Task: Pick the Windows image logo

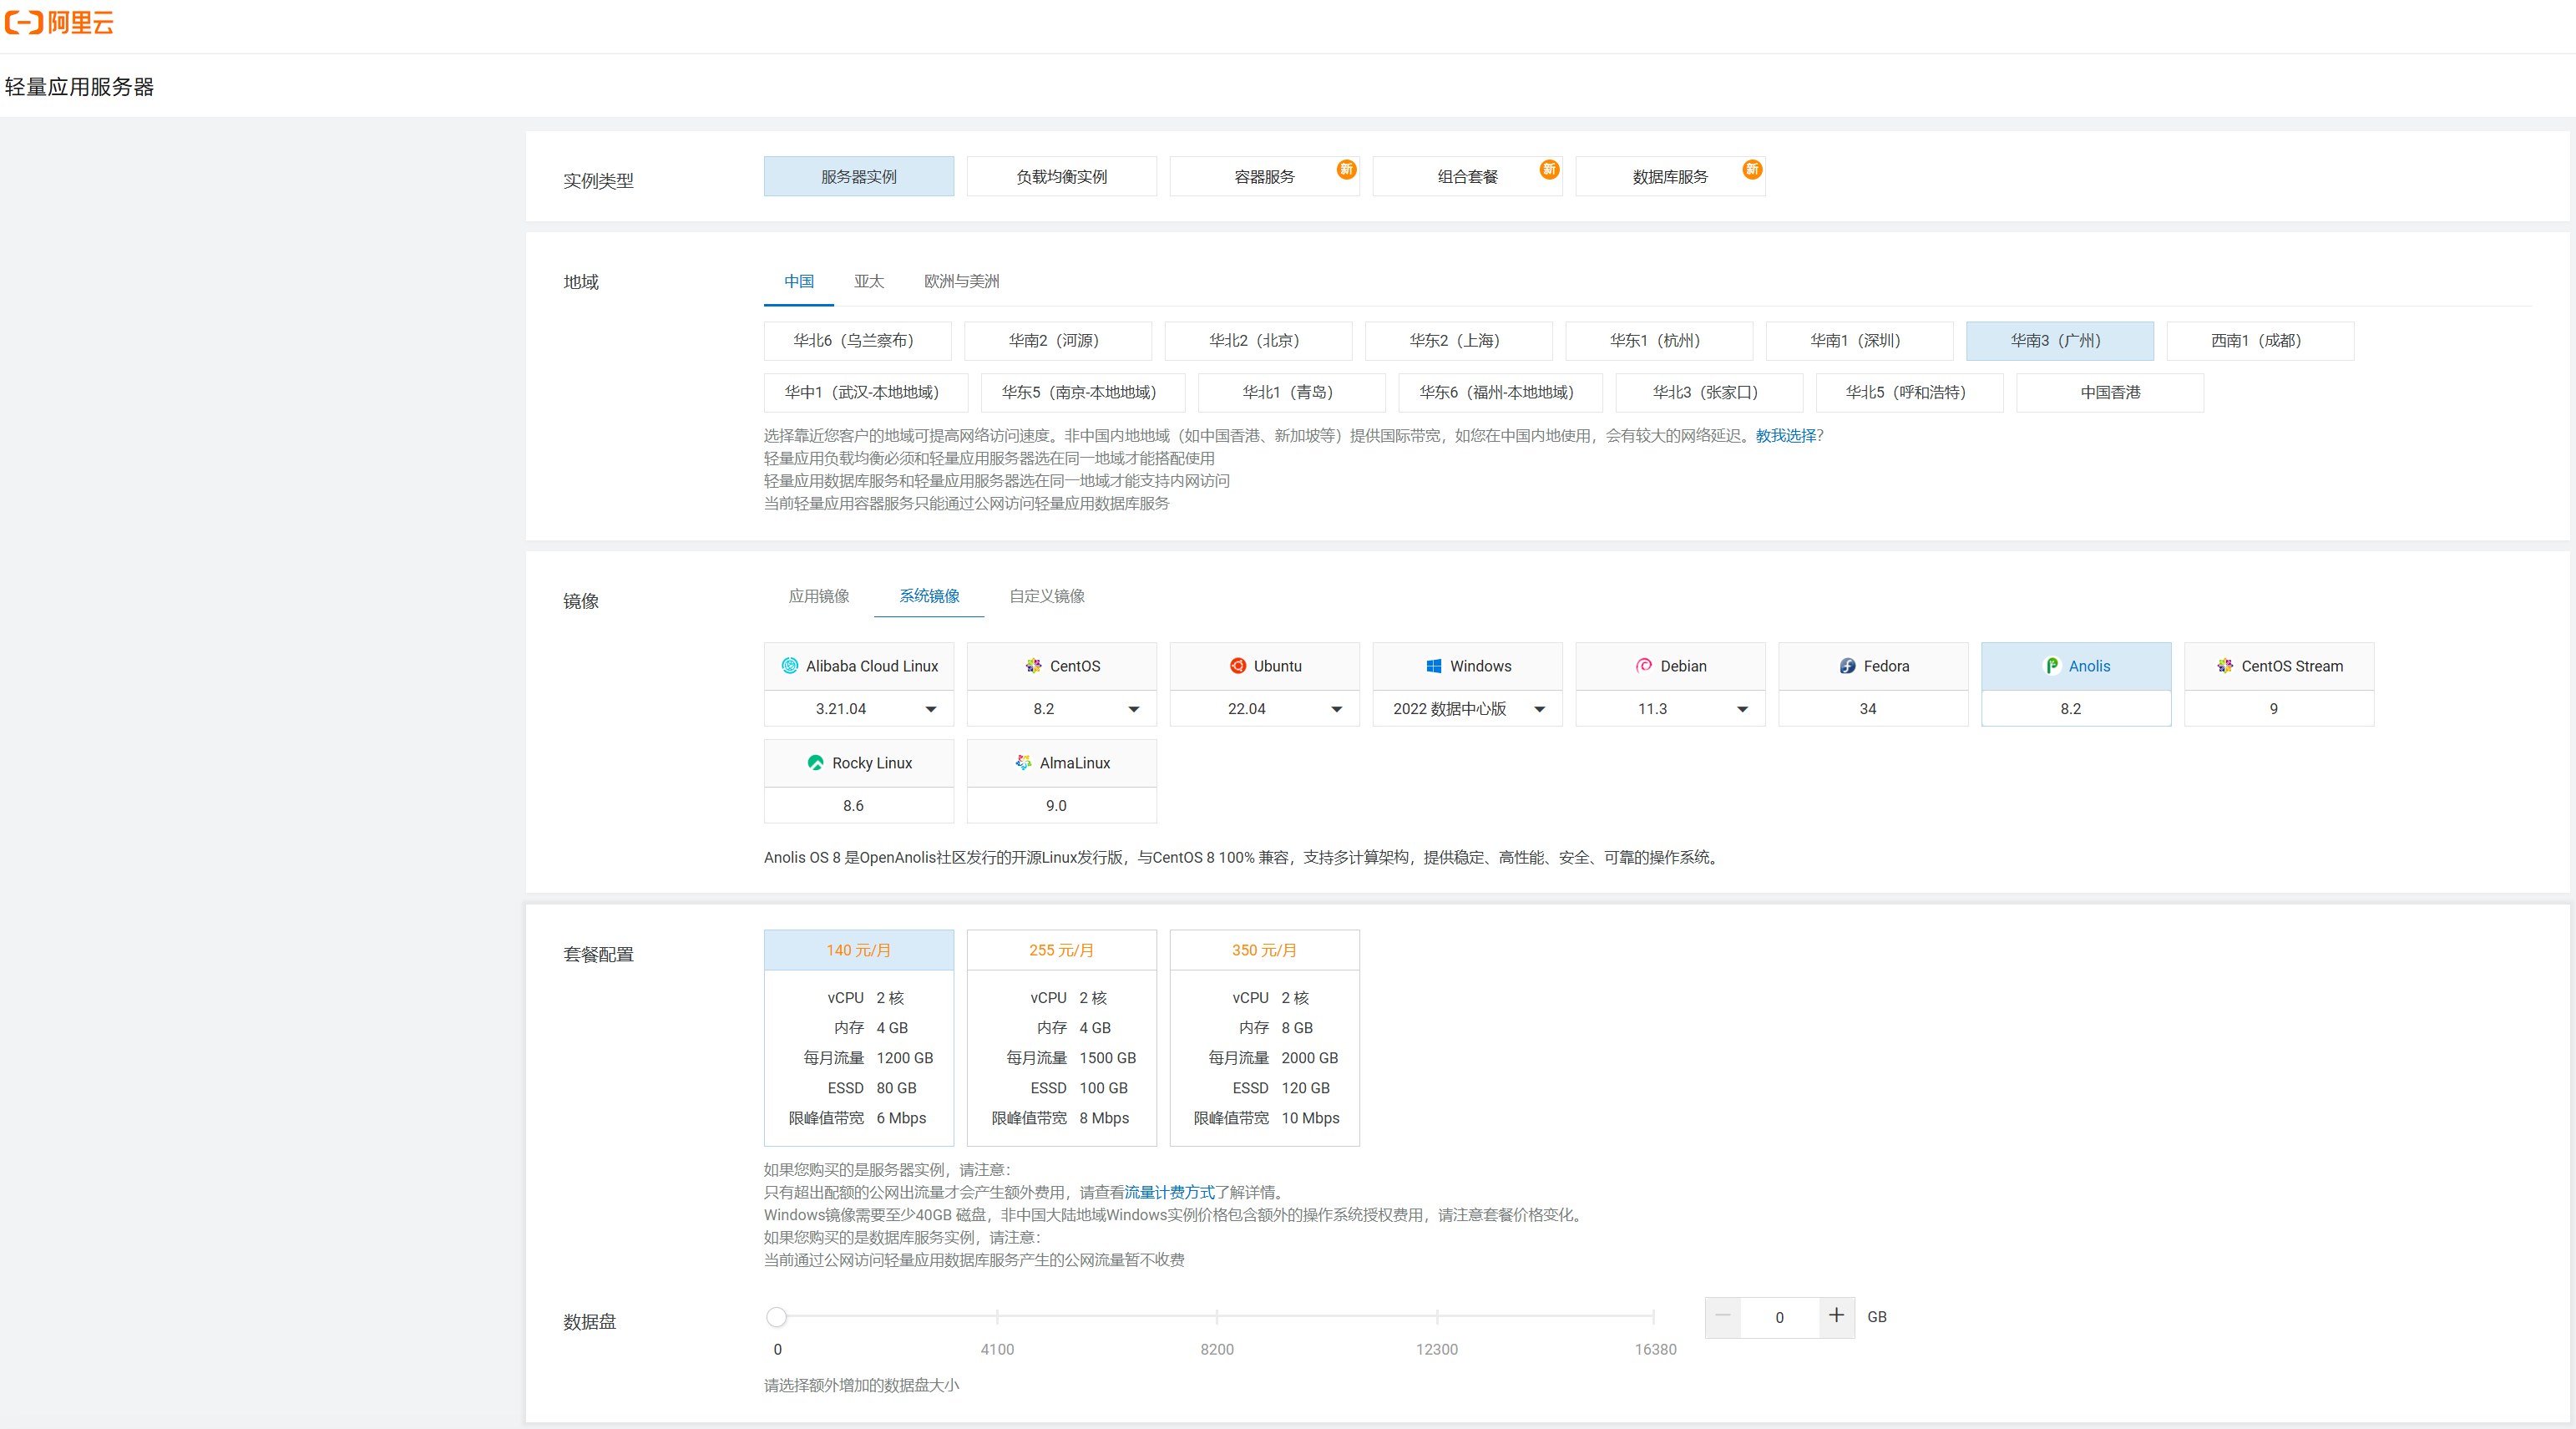Action: point(1433,666)
